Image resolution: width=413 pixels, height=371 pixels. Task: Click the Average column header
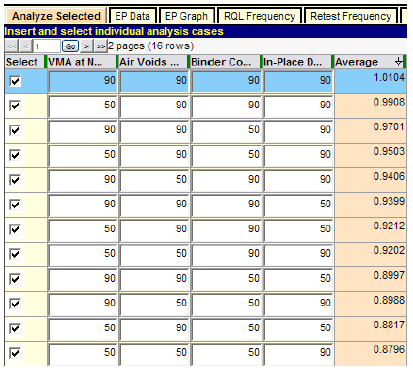[x=369, y=62]
